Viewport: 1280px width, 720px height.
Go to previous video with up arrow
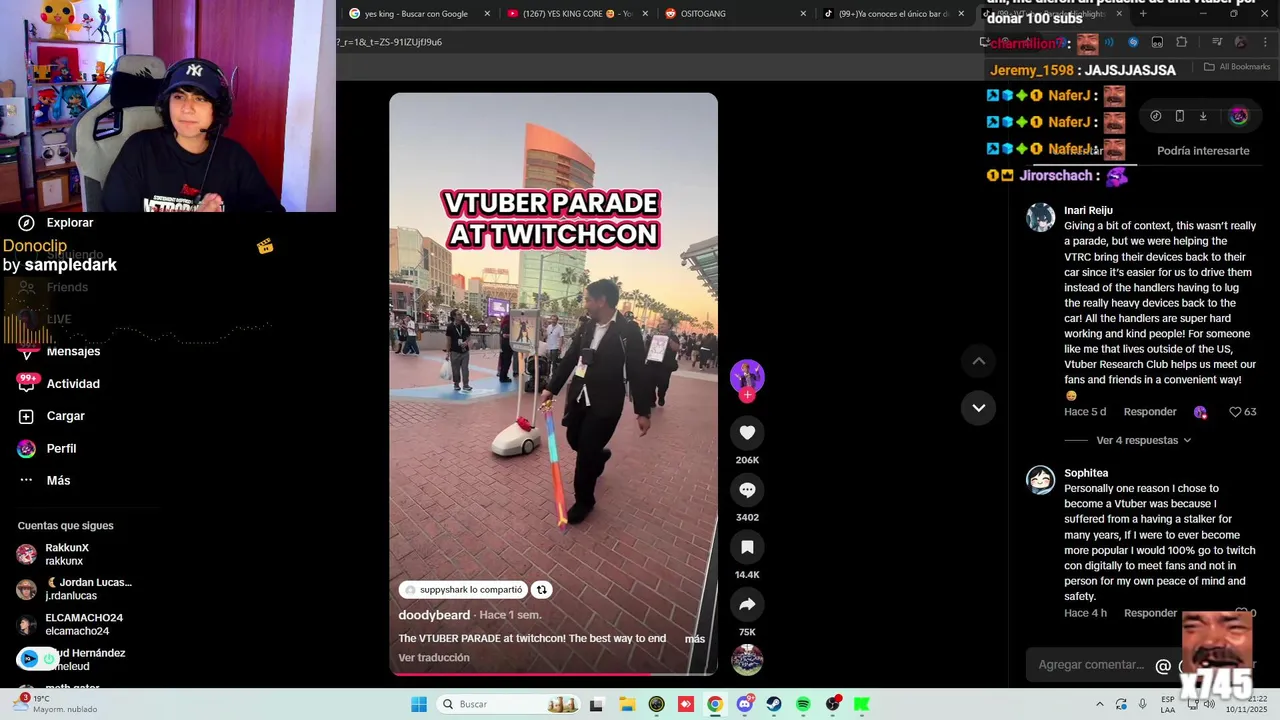pyautogui.click(x=979, y=361)
